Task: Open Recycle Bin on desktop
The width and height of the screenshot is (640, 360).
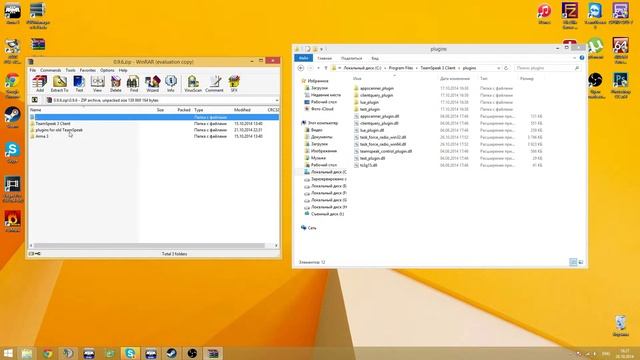Action: coord(620,326)
